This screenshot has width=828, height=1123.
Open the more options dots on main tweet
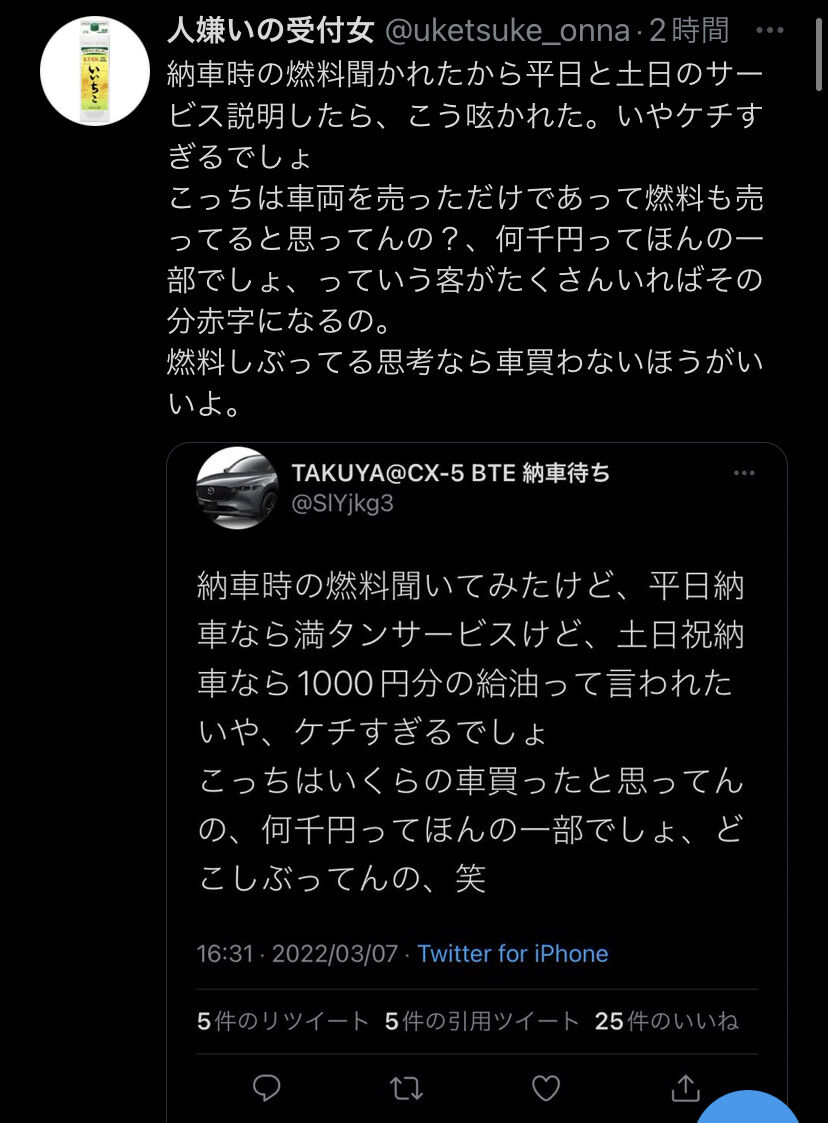coord(769,30)
